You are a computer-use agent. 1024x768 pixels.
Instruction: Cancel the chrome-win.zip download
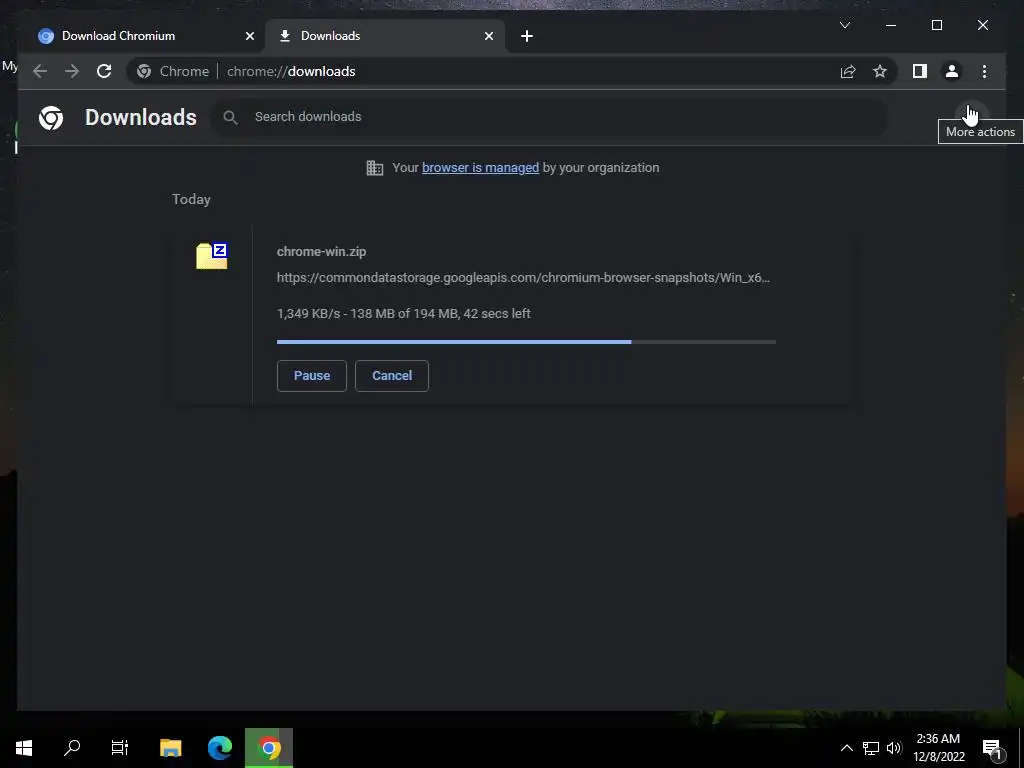click(392, 376)
